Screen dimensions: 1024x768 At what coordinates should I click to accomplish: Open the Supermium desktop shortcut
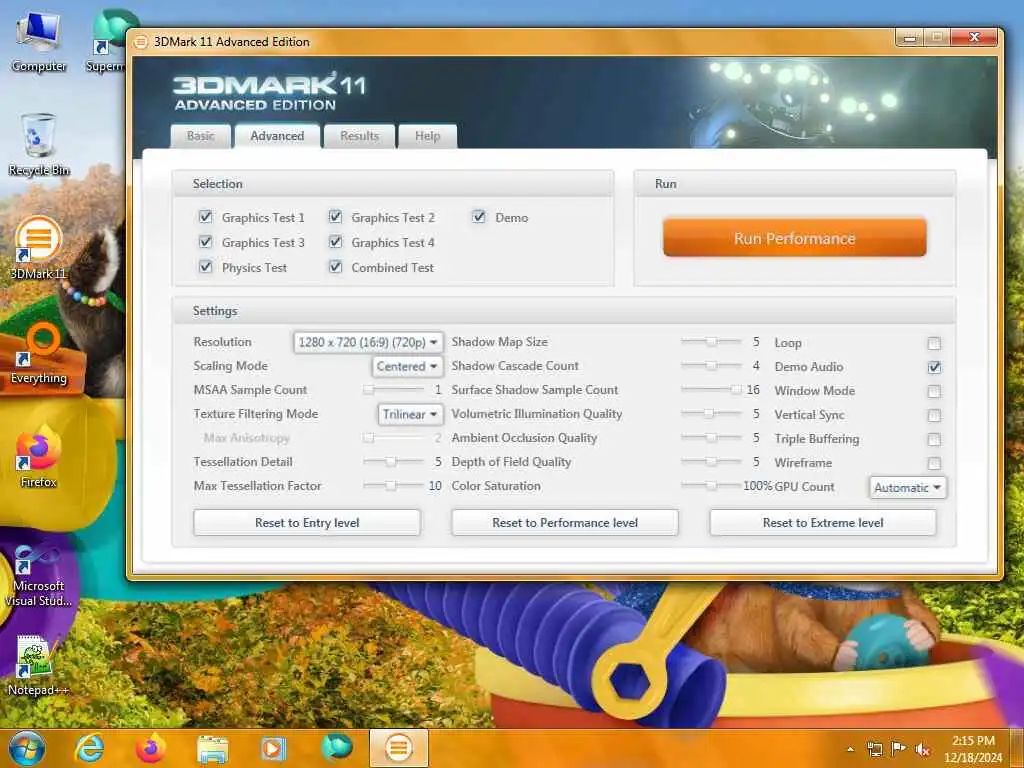[108, 43]
